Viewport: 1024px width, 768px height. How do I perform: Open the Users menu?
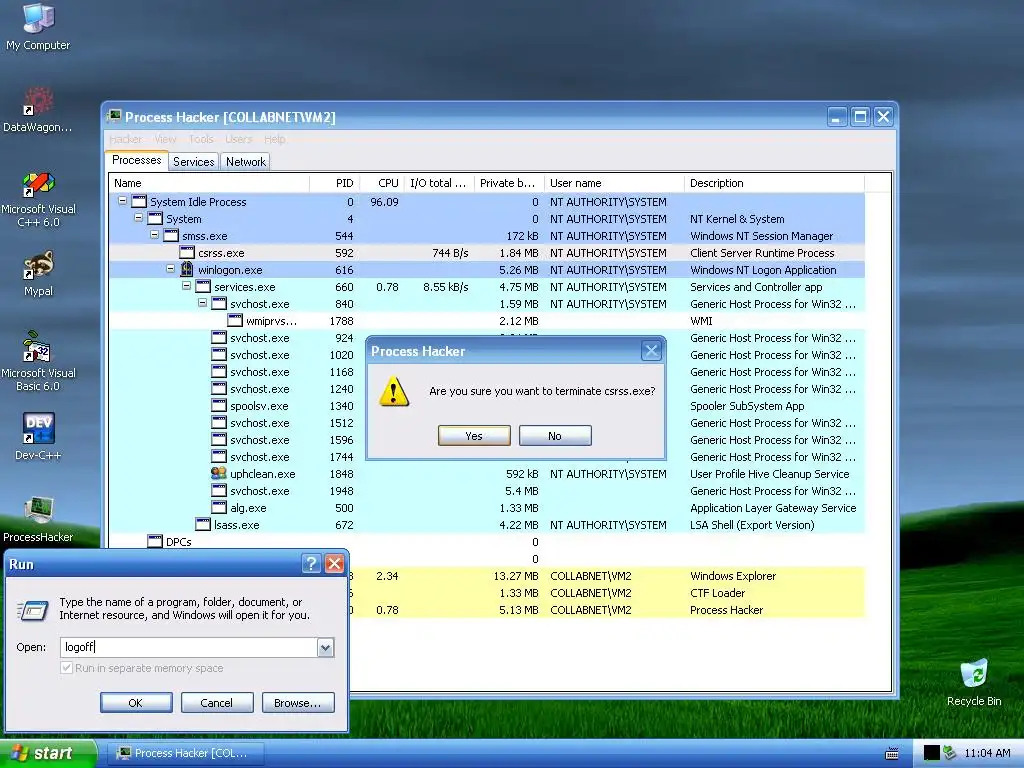tap(238, 139)
